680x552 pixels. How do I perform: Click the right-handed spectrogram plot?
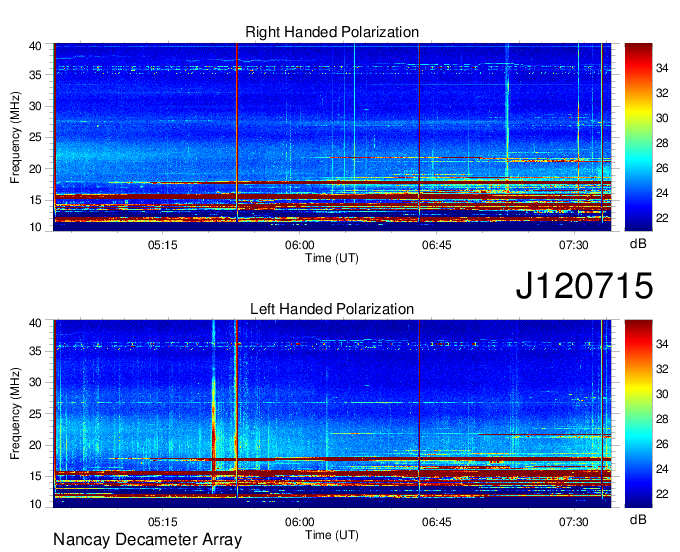pos(332,137)
